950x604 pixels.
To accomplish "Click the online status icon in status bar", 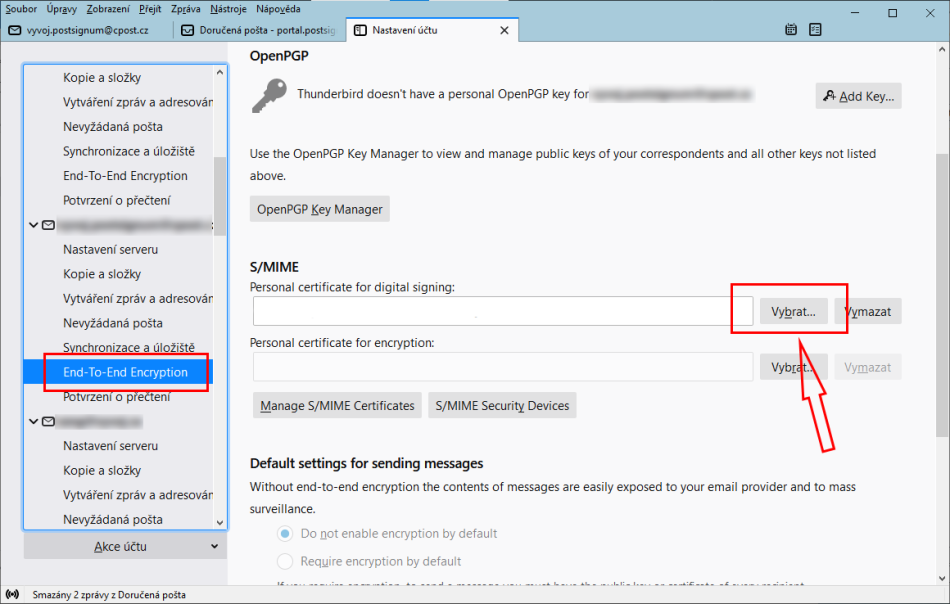I will (12, 595).
